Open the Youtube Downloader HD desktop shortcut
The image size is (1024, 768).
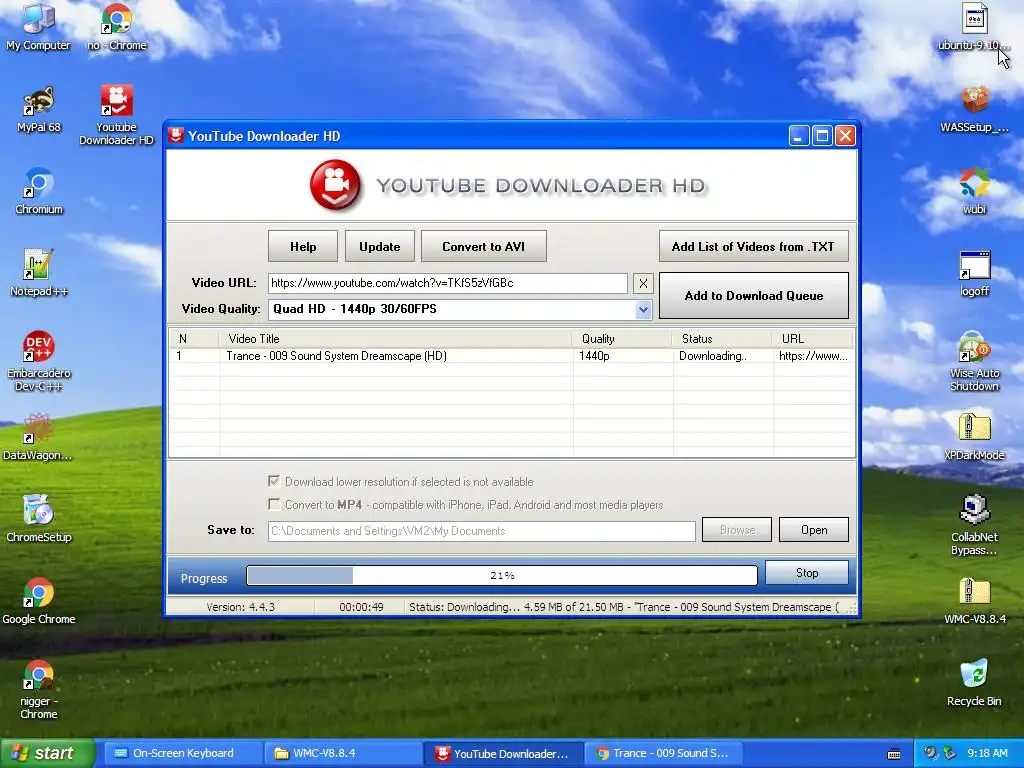click(x=116, y=115)
